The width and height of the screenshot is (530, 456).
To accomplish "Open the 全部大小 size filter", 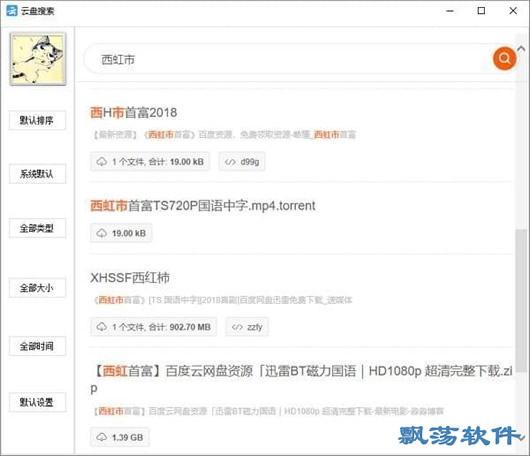I will point(37,288).
